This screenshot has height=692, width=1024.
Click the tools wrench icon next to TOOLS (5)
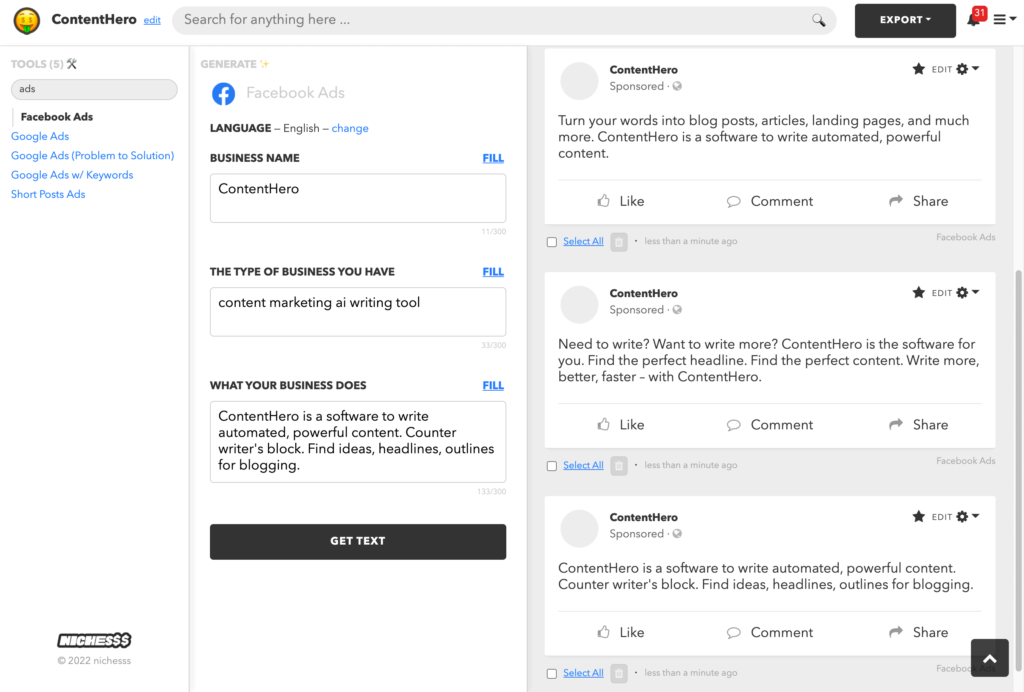point(72,64)
